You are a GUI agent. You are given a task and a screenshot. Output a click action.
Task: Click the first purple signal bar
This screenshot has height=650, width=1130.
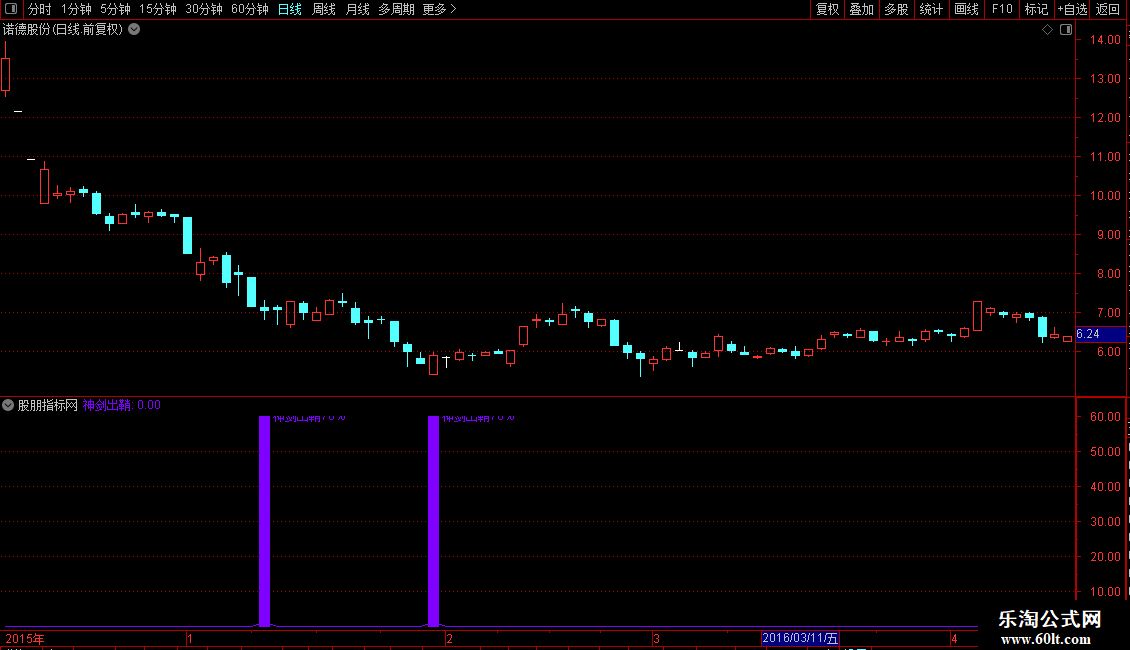(x=264, y=520)
